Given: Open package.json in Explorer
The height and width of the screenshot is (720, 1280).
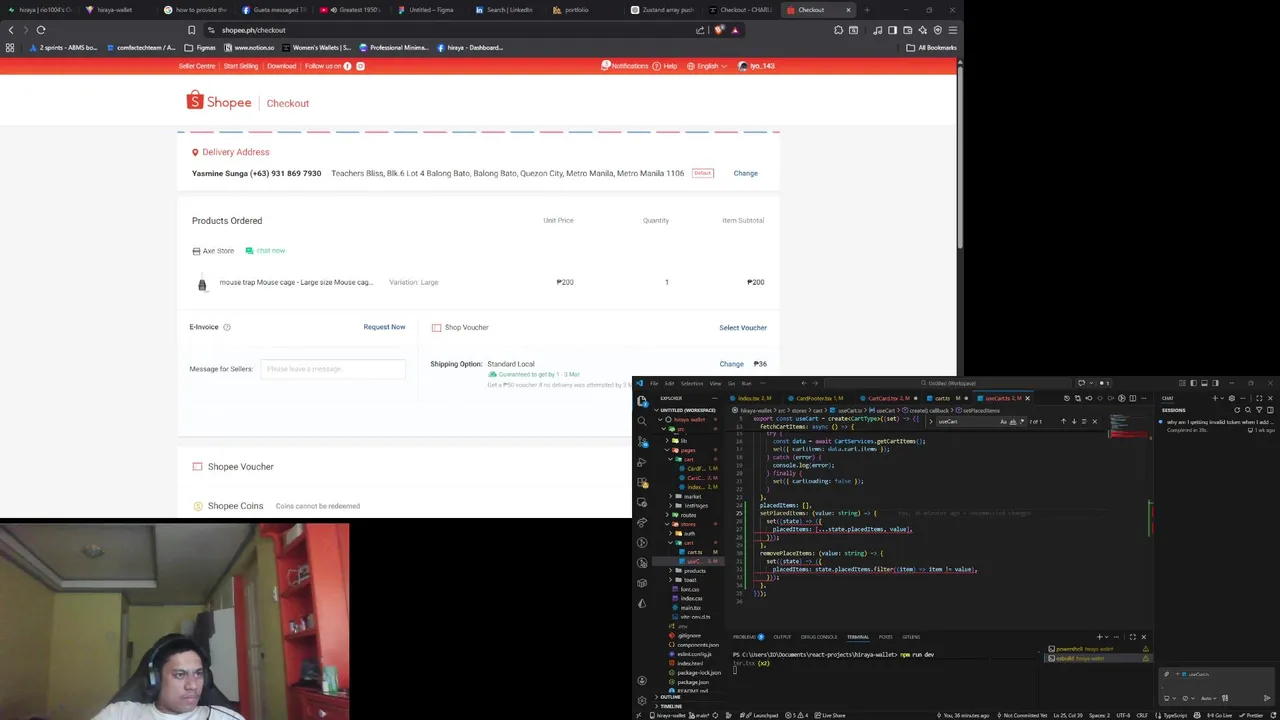Looking at the screenshot, I should [x=691, y=682].
